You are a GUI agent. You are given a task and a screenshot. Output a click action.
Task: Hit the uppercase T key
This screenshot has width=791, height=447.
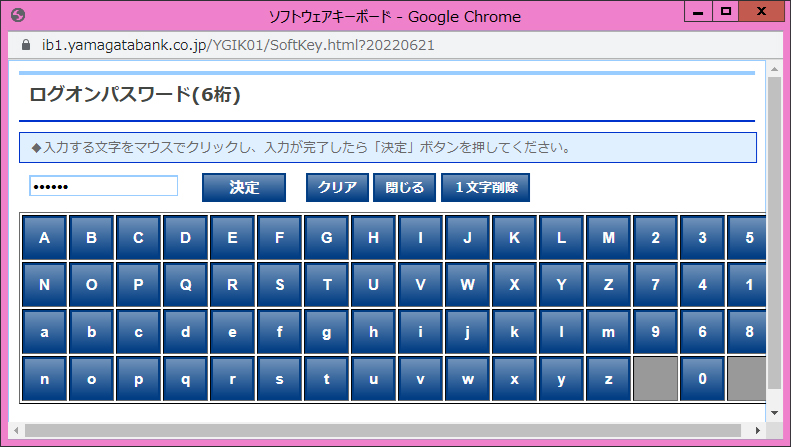click(x=326, y=285)
